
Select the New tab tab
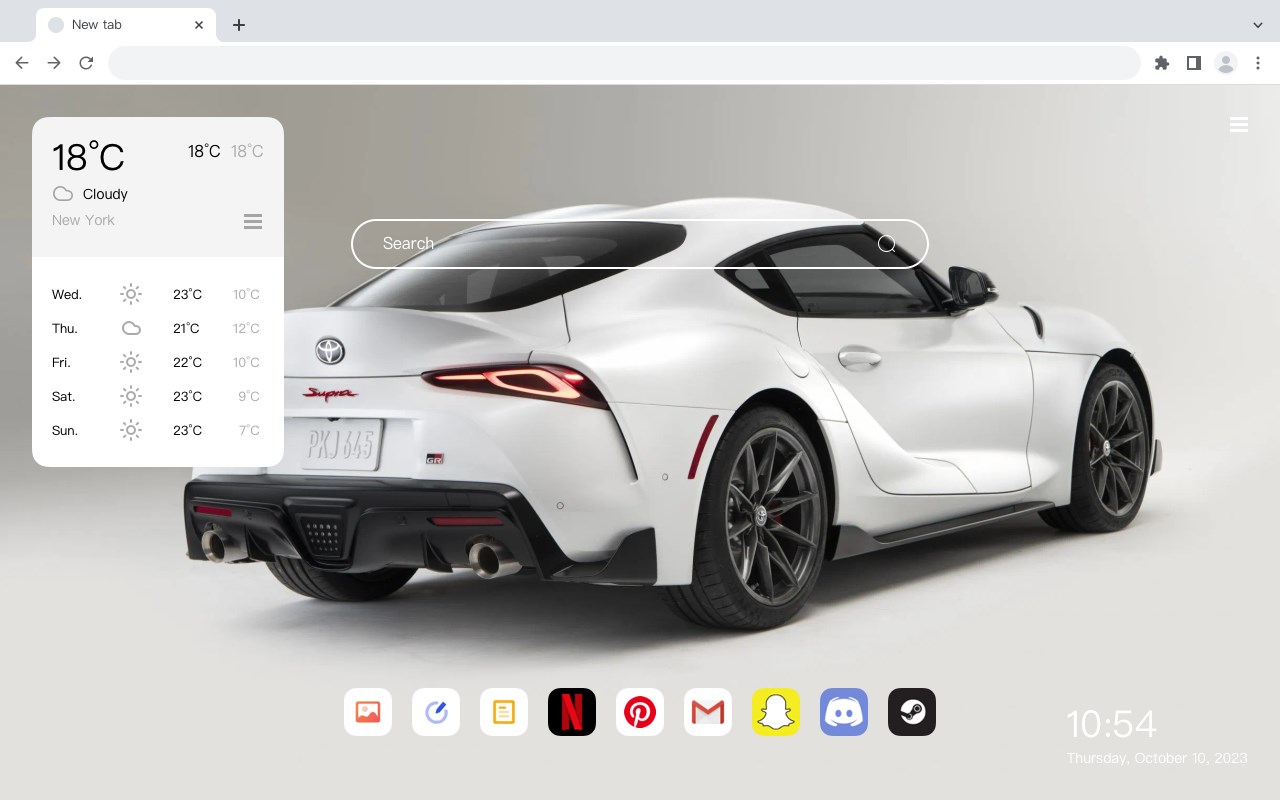(126, 25)
